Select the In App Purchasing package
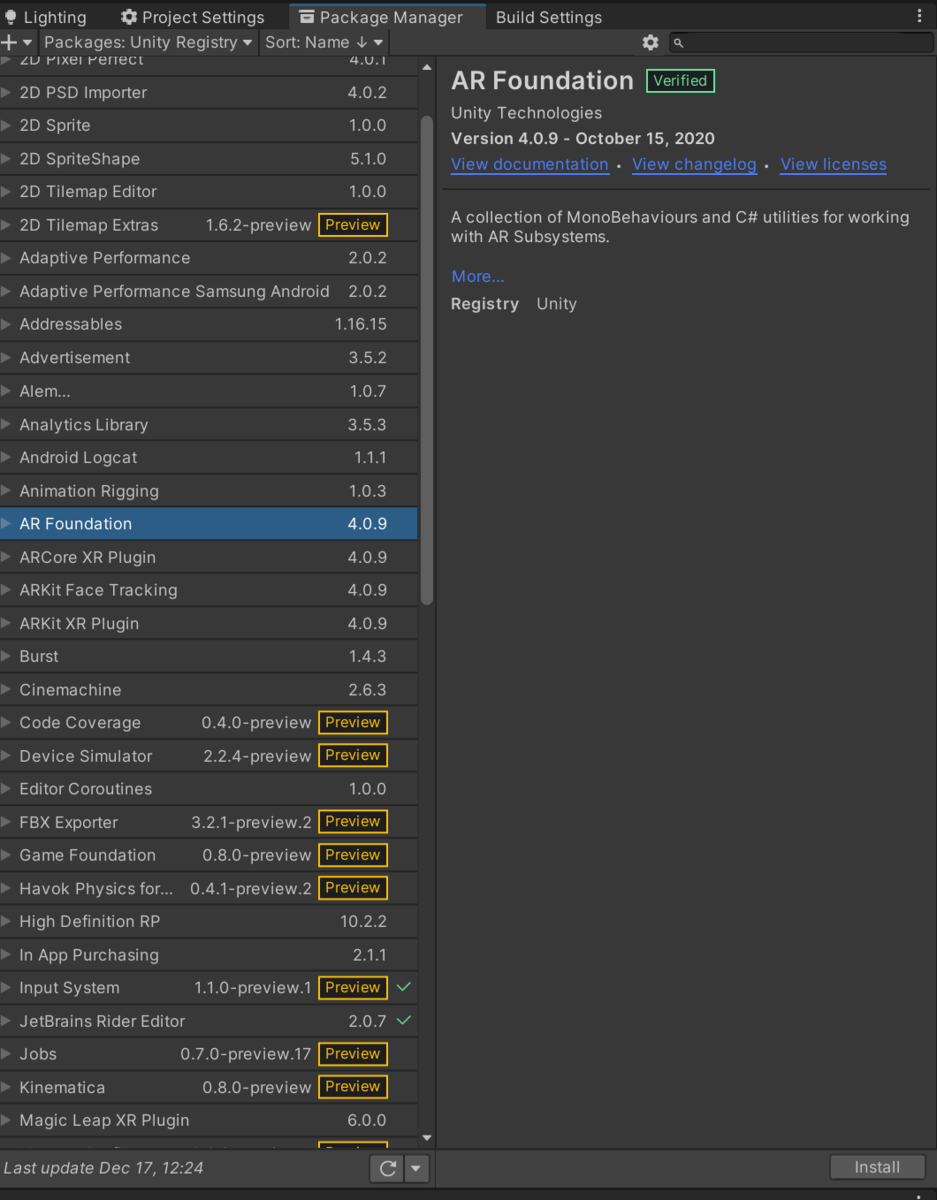937x1200 pixels. 209,954
